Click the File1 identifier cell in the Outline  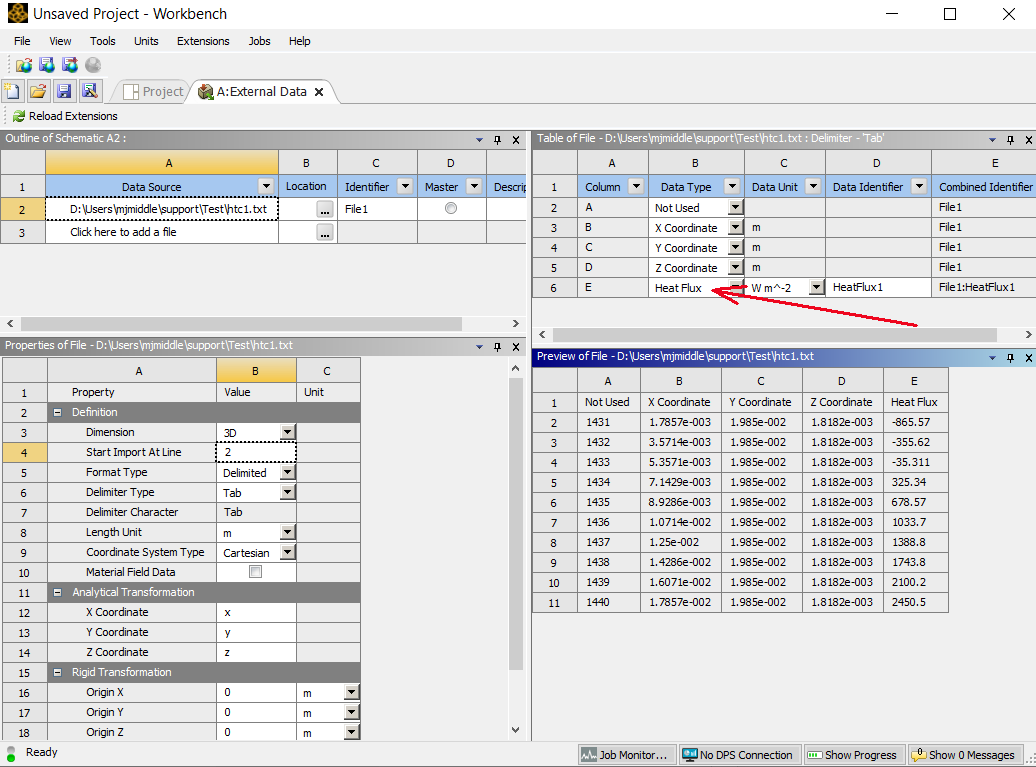coord(377,209)
